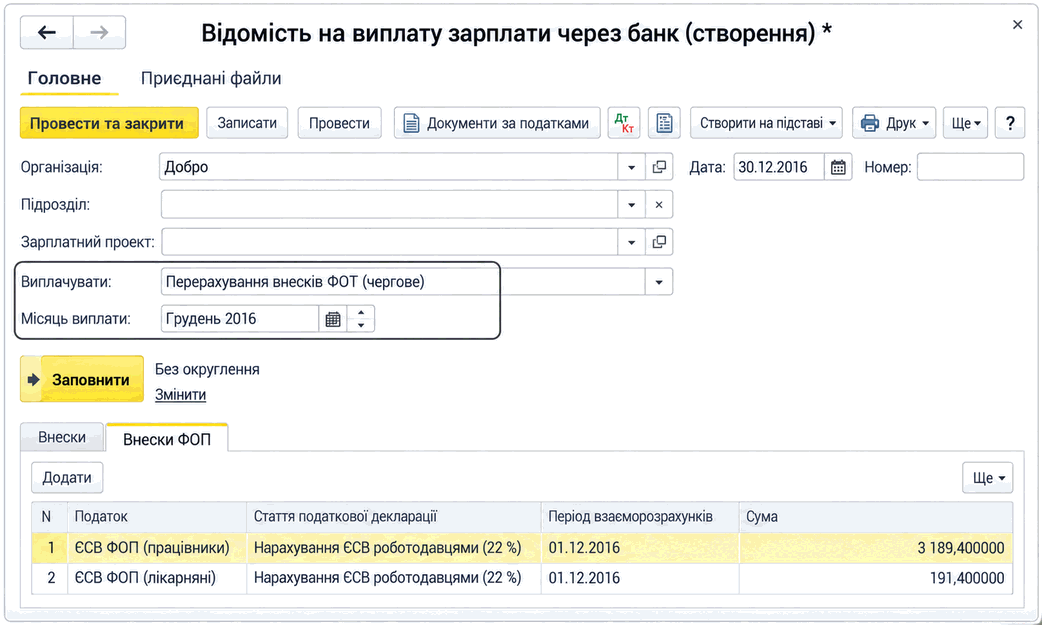This screenshot has height=625, width=1042.
Task: Expand the Підрозділ dropdown list
Action: tap(631, 205)
